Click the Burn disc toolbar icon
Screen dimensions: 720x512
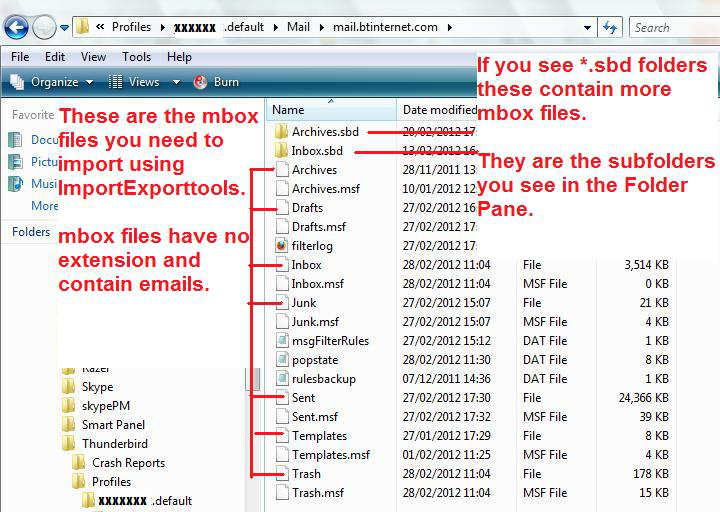pyautogui.click(x=200, y=82)
